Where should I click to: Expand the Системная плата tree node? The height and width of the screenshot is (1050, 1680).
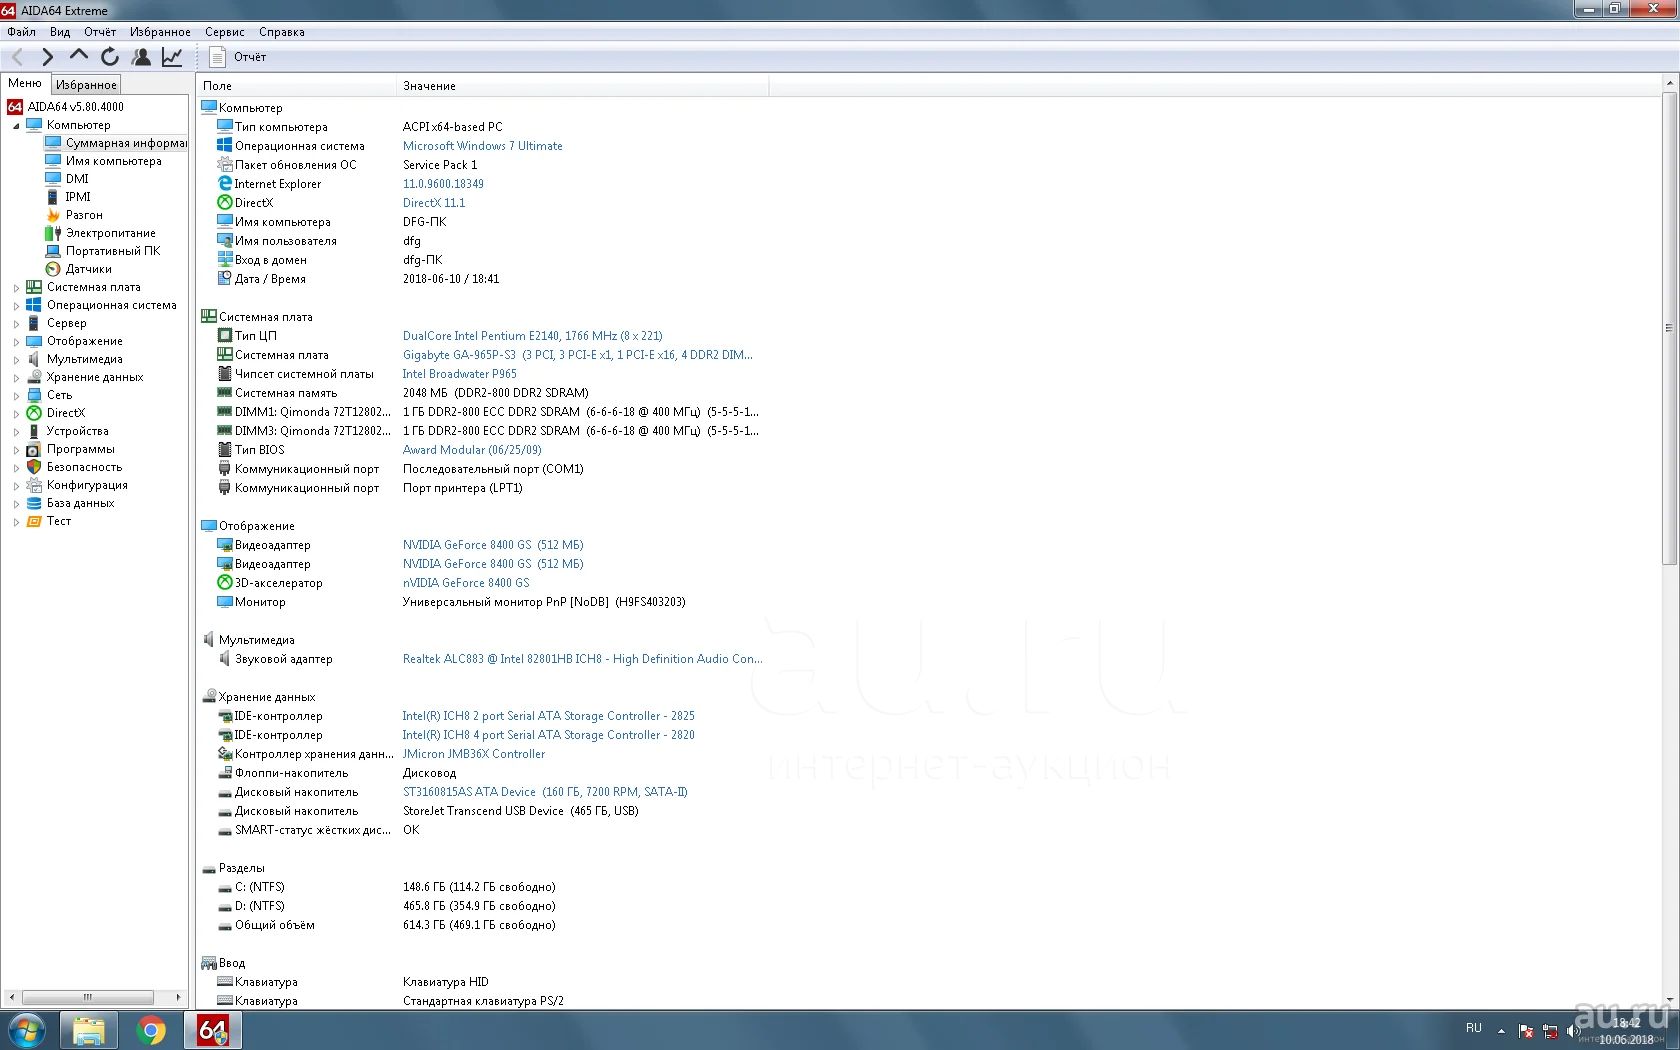(x=16, y=288)
